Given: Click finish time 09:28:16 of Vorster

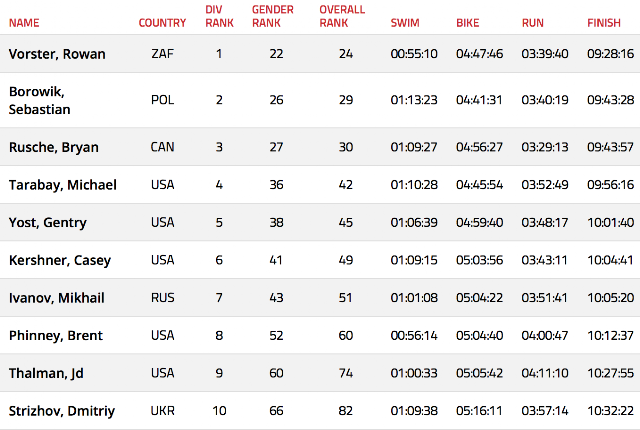Looking at the screenshot, I should pos(611,54).
